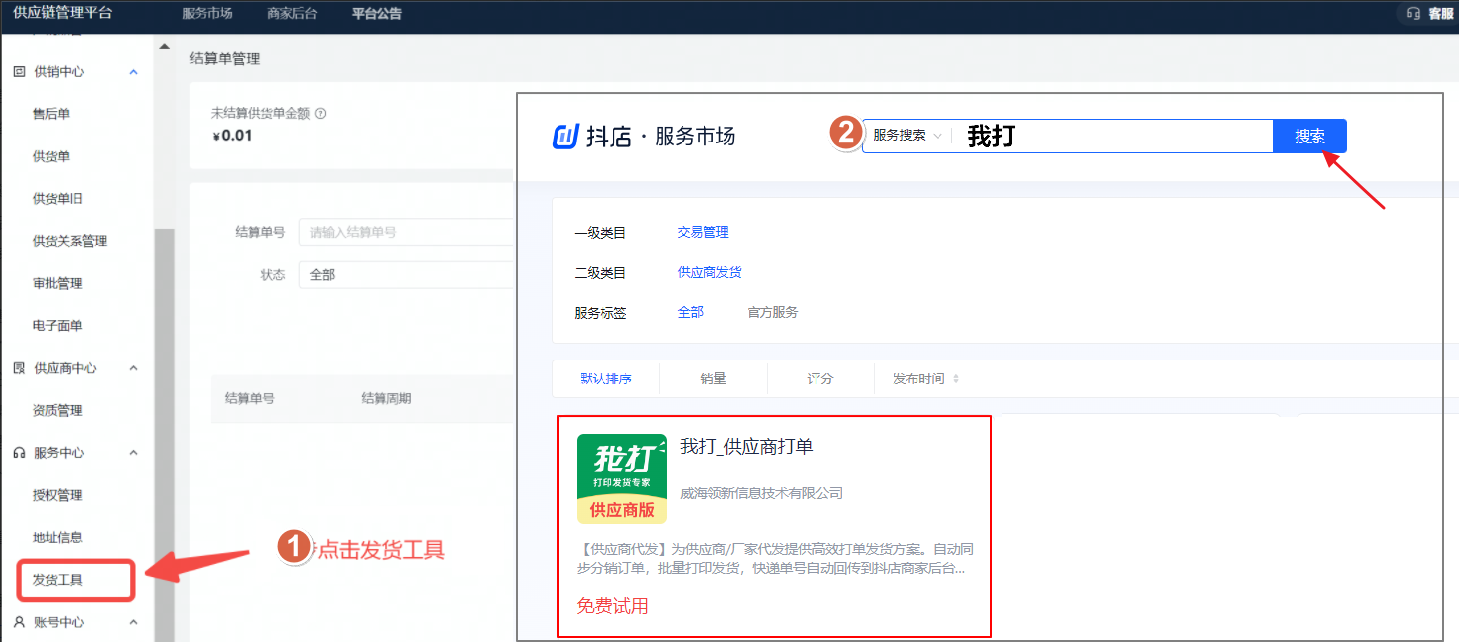Viewport: 1459px width, 642px height.
Task: Collapse the 服务中心 sidebar section
Action: pos(134,453)
